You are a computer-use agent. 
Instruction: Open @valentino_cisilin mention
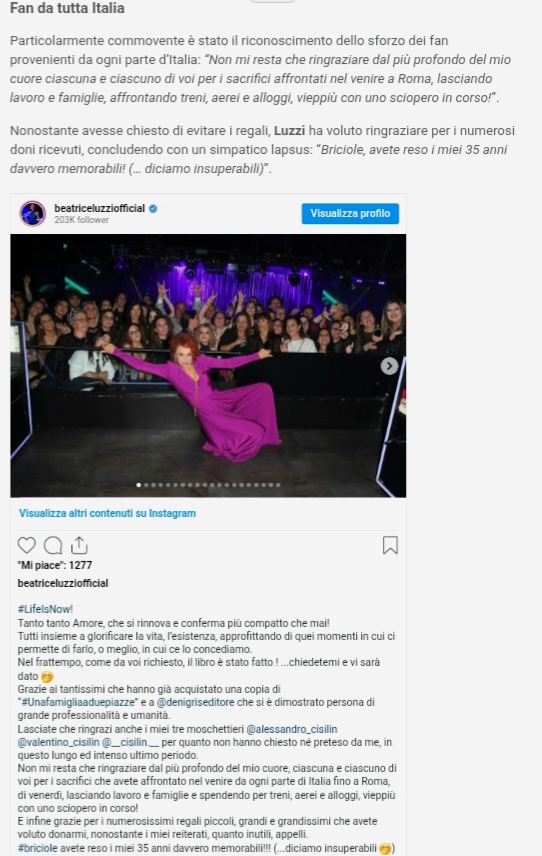58,742
